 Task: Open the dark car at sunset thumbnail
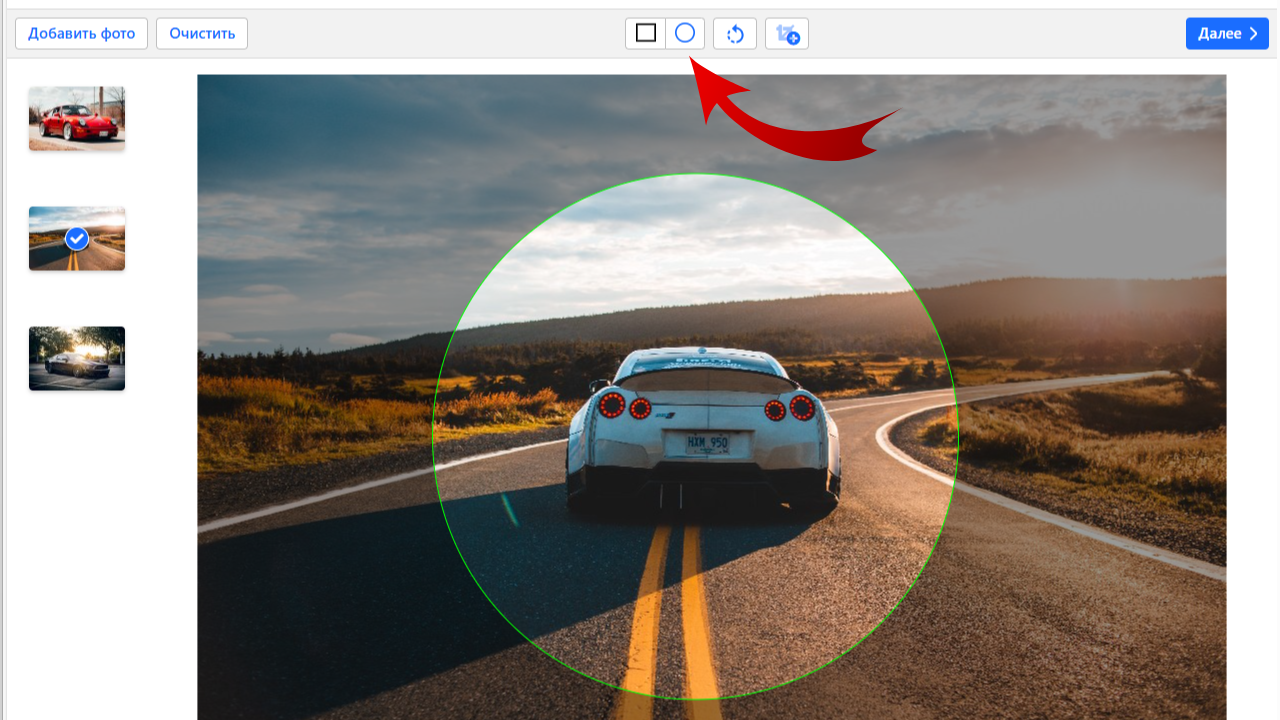(77, 358)
